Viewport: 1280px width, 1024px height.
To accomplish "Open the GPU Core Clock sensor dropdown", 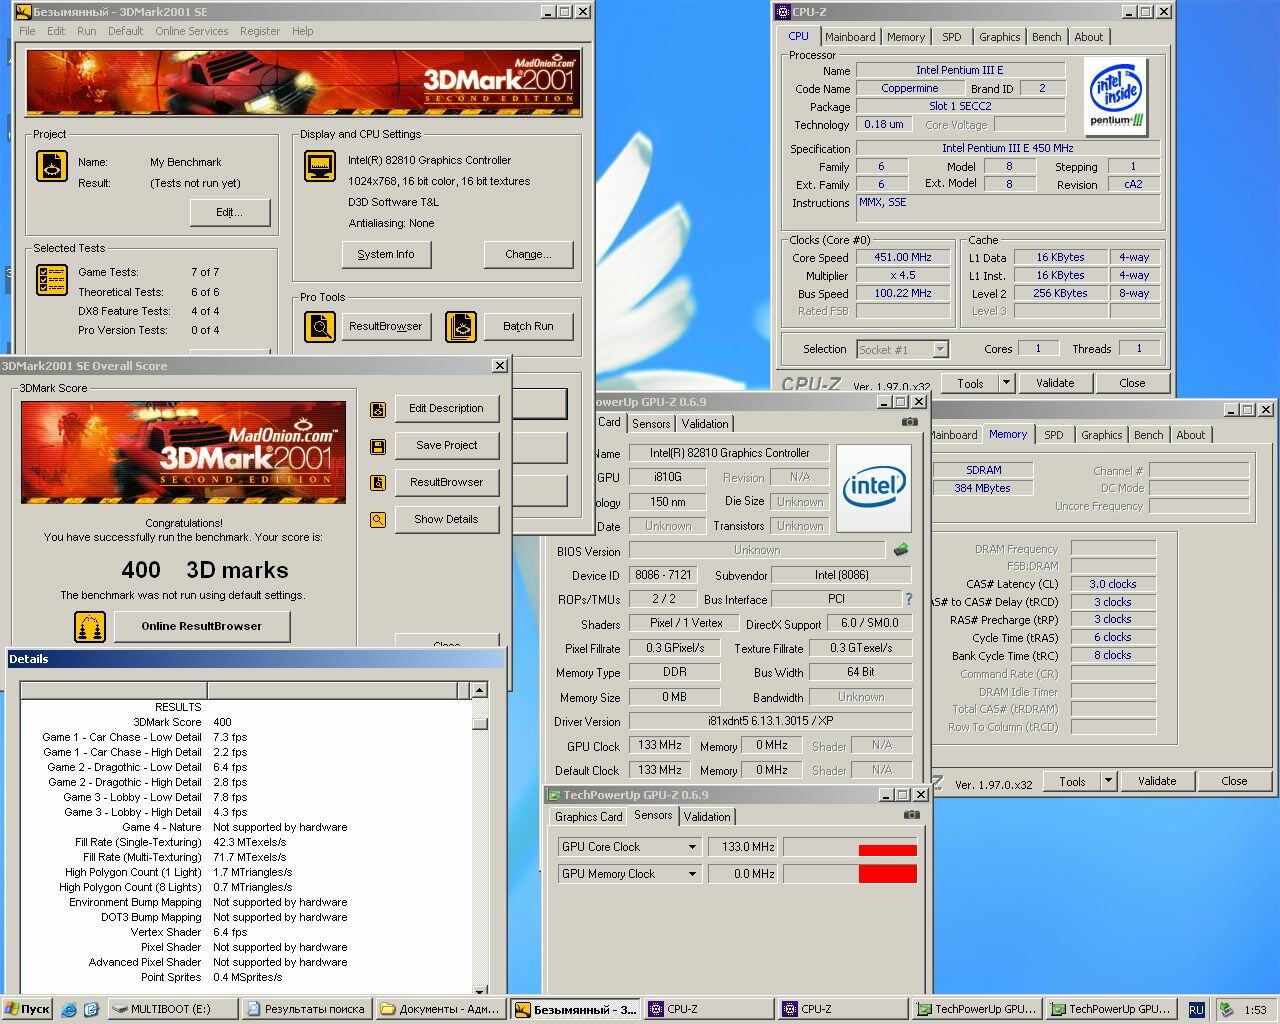I will click(x=691, y=847).
